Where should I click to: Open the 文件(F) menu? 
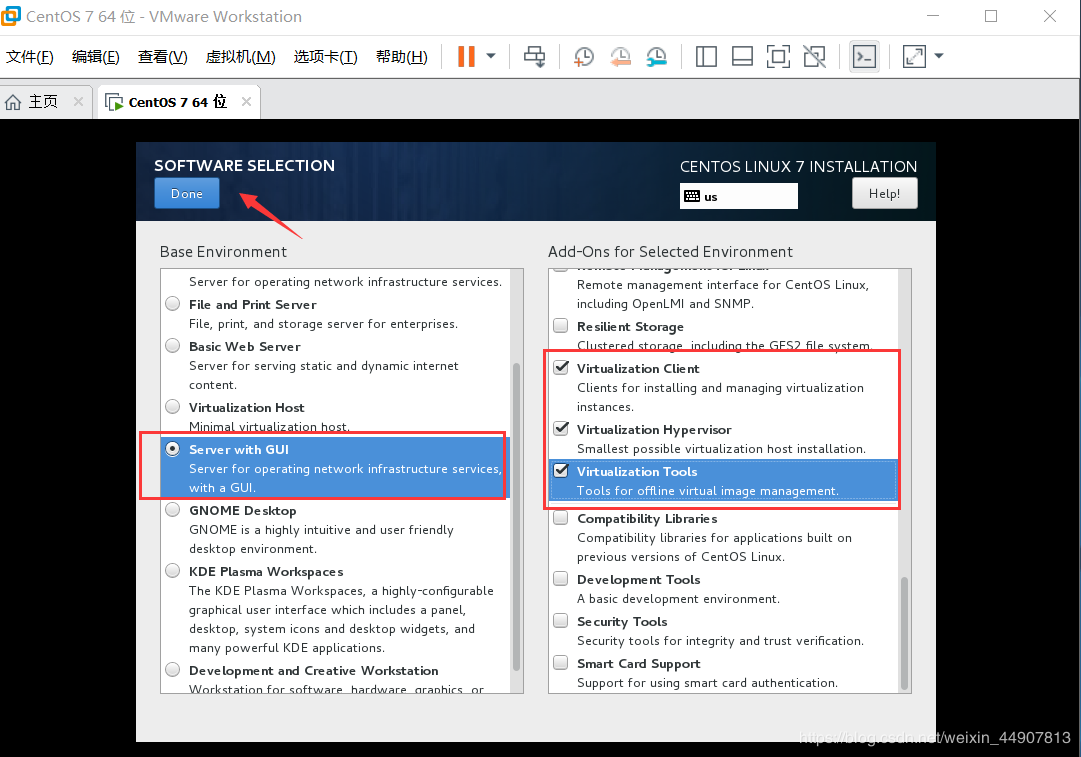[30, 57]
